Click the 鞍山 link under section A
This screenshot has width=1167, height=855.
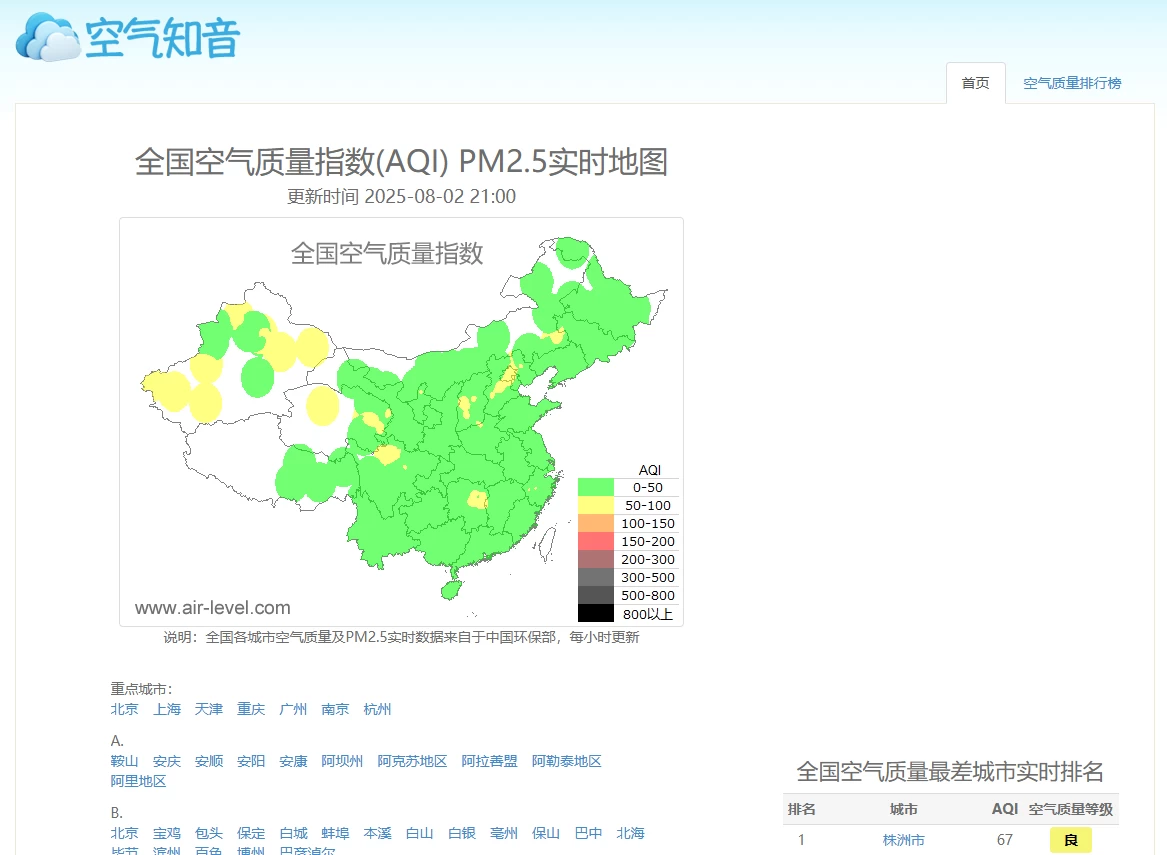point(125,762)
